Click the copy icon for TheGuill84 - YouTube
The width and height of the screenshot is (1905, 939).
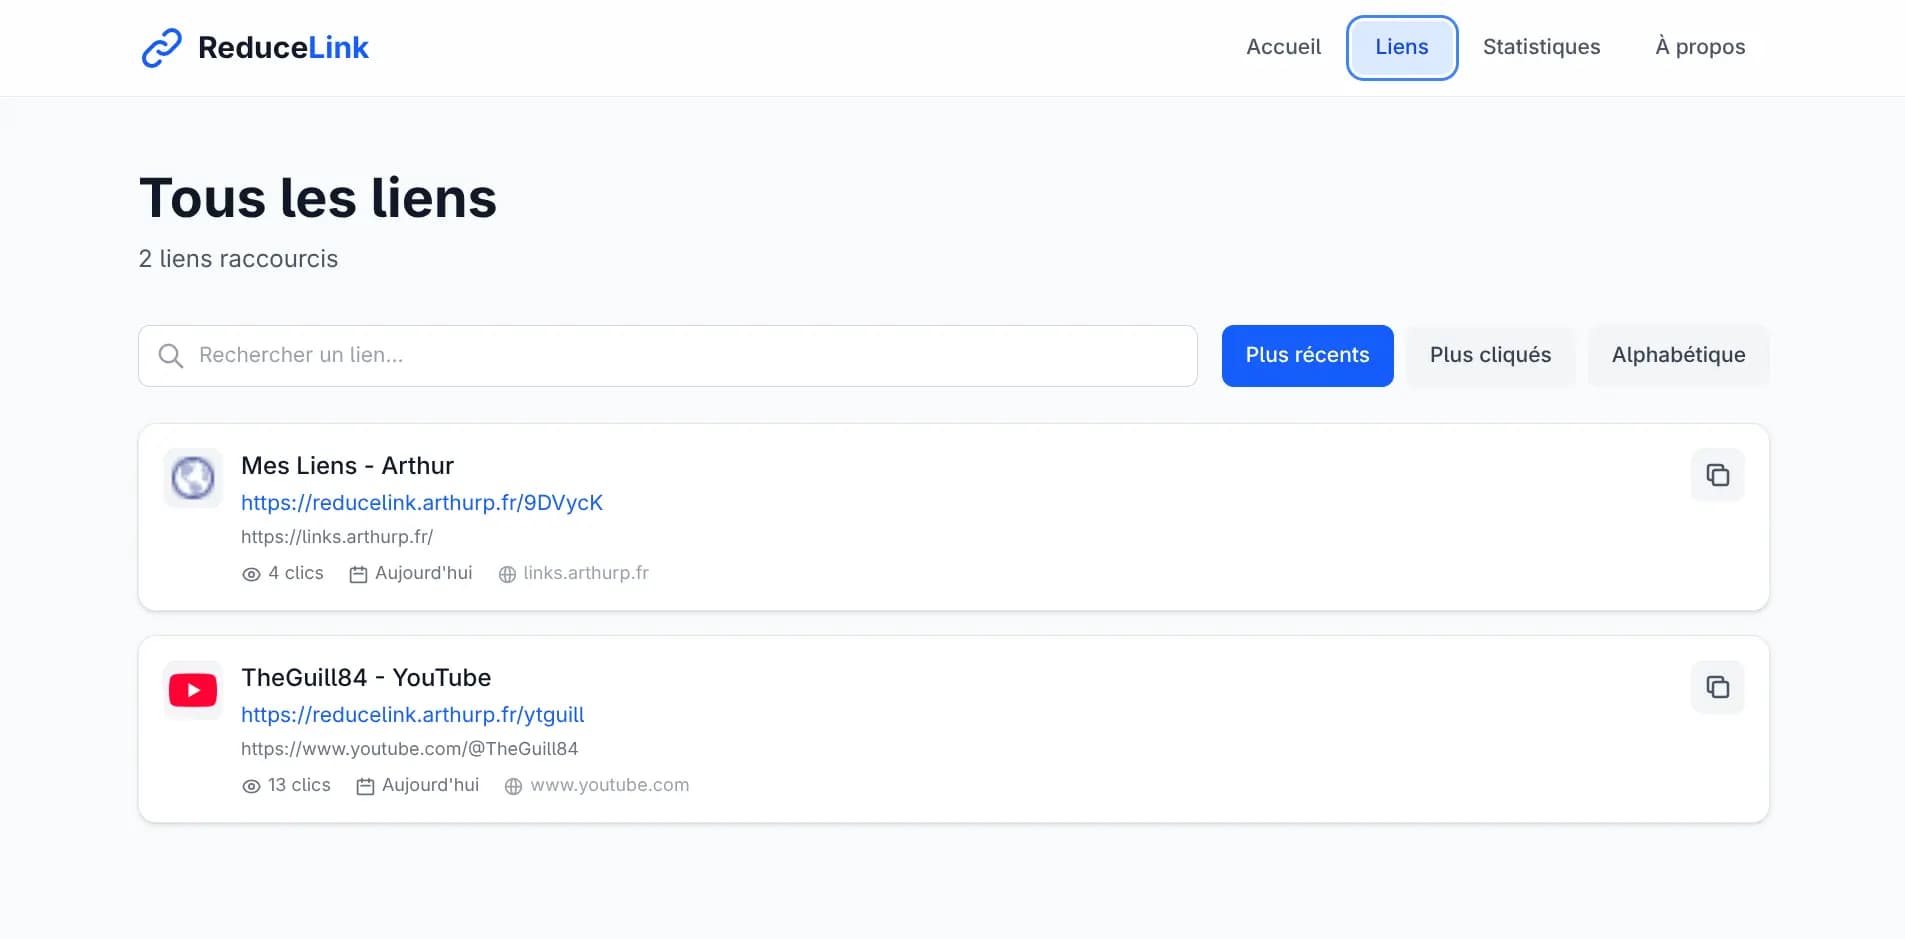coord(1717,688)
